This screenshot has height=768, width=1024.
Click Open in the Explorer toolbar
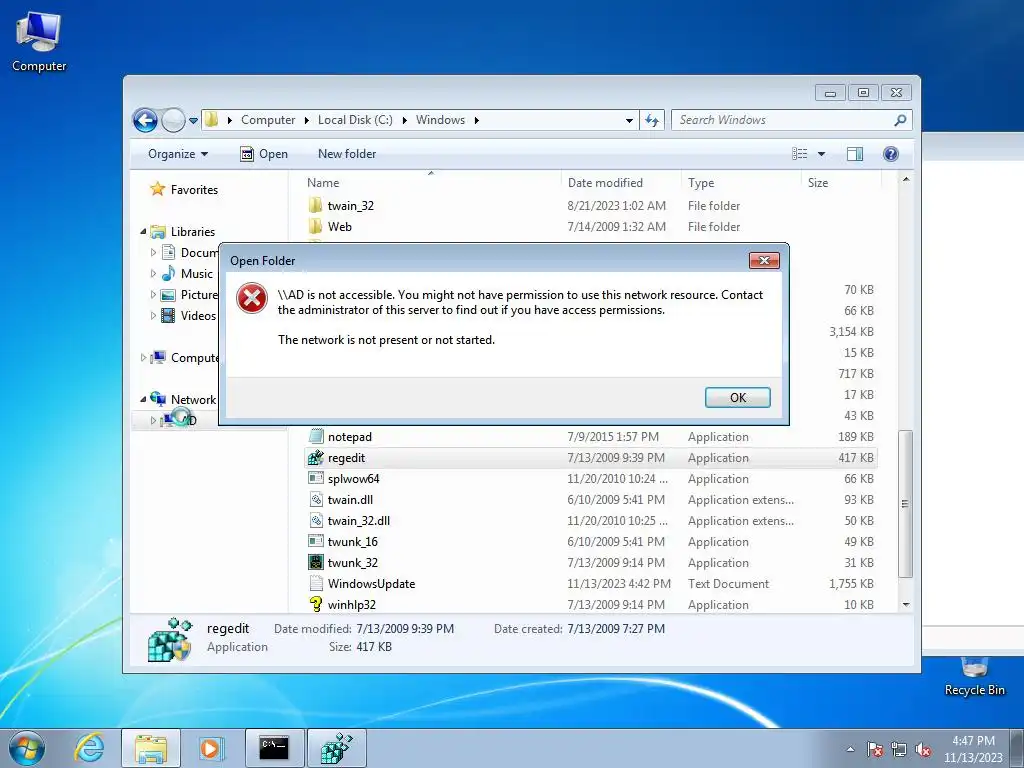[x=264, y=154]
